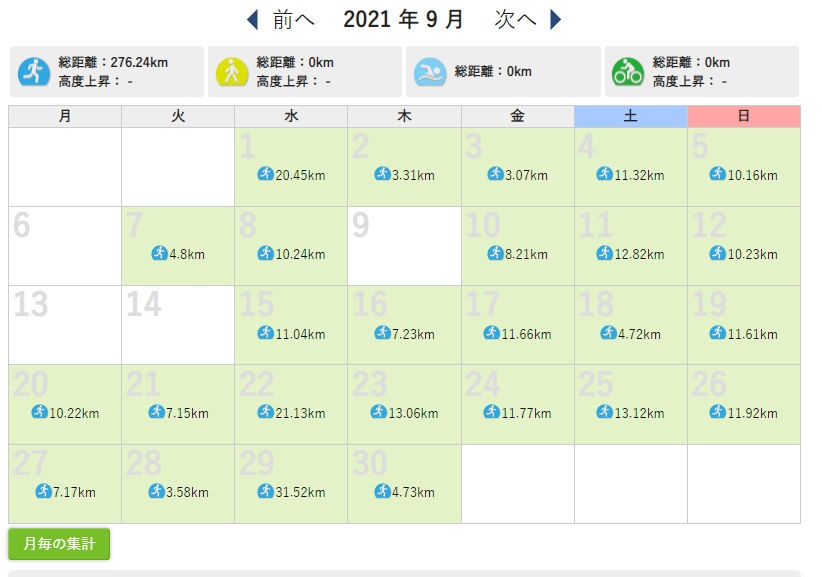
Task: Select the empty day 6 cell
Action: point(65,246)
